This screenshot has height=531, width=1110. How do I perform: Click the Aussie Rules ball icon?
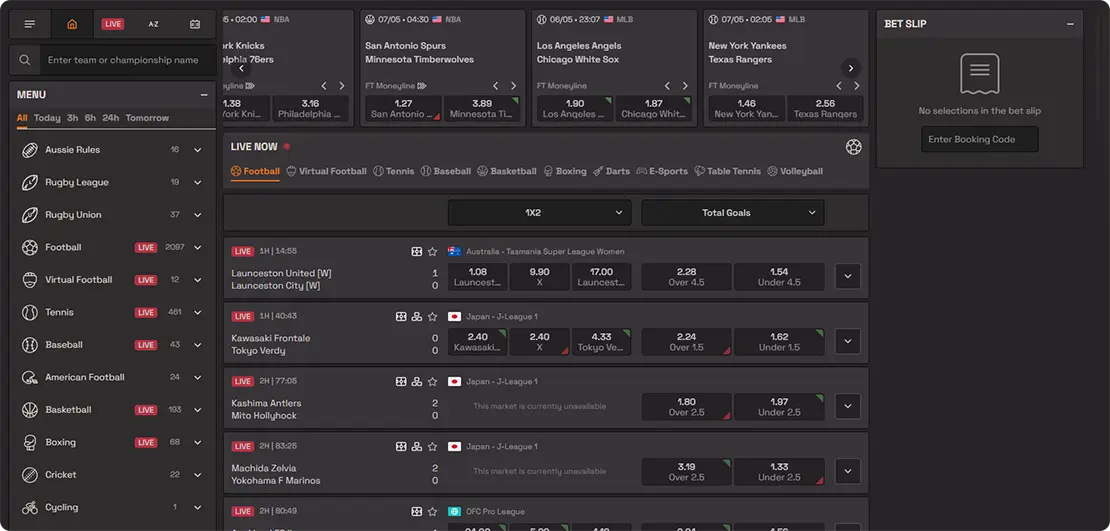pos(30,150)
